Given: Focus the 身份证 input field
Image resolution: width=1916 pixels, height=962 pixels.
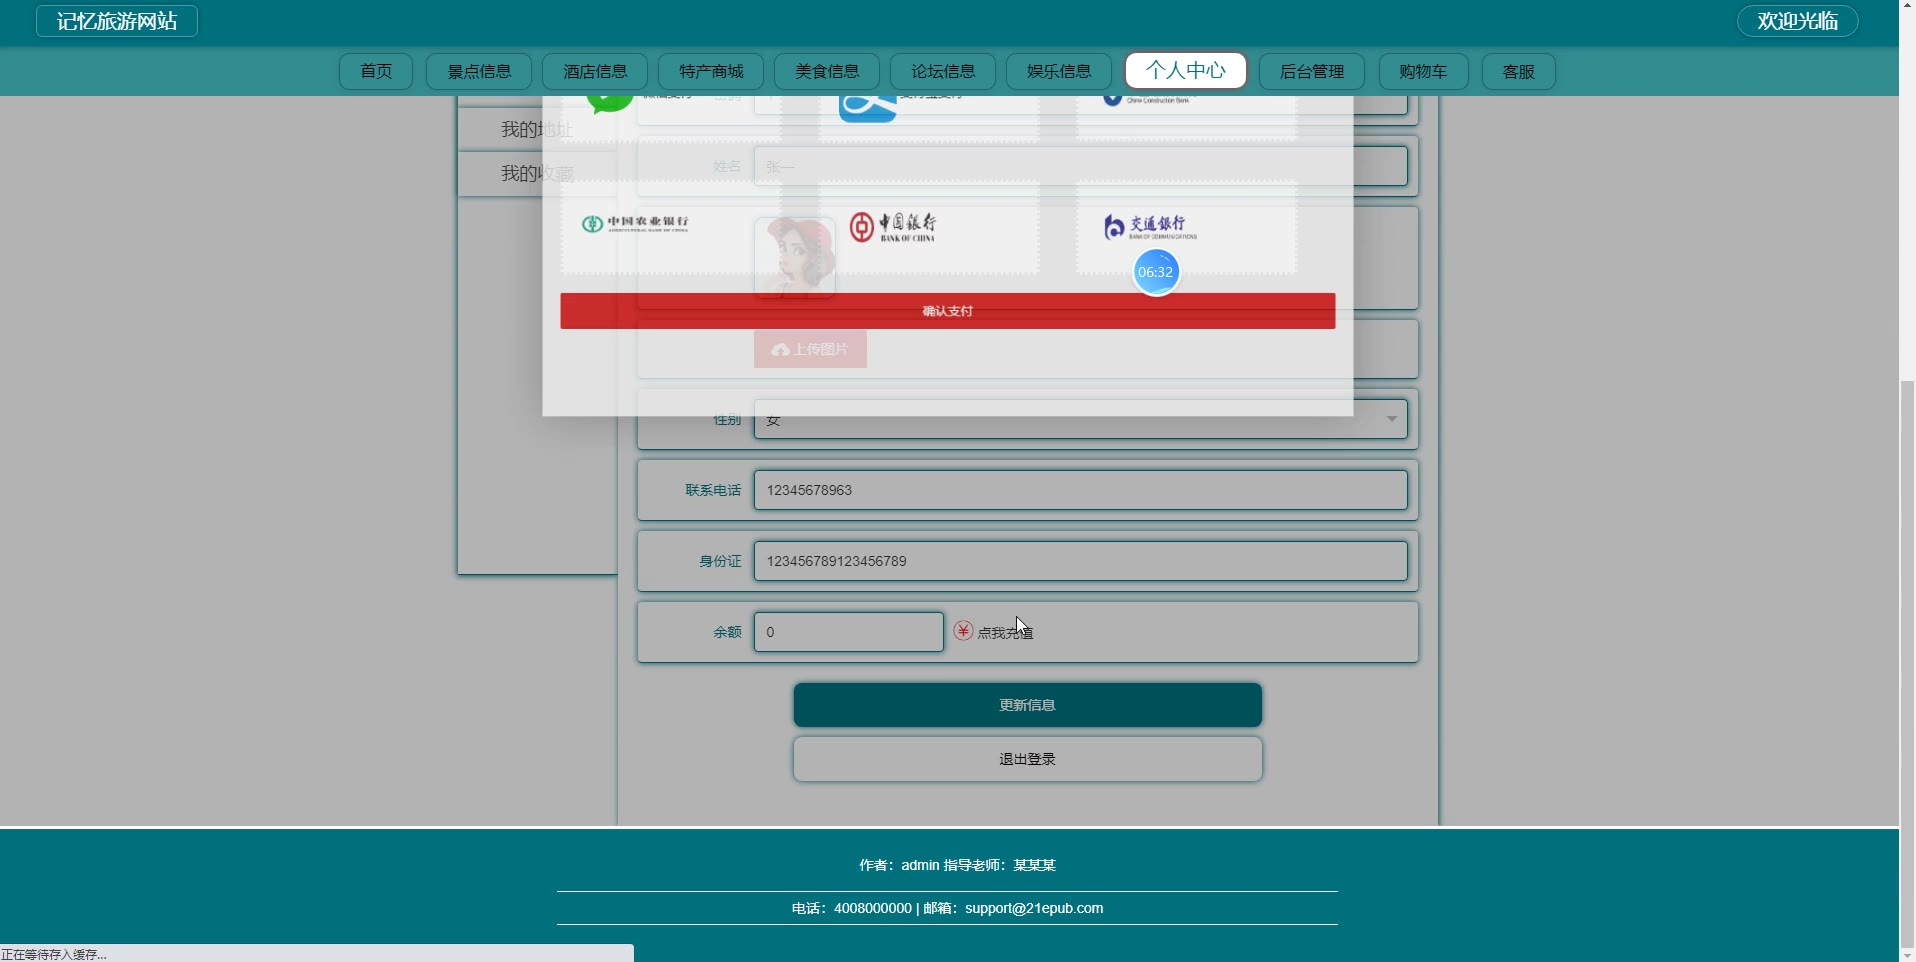Looking at the screenshot, I should 1080,561.
